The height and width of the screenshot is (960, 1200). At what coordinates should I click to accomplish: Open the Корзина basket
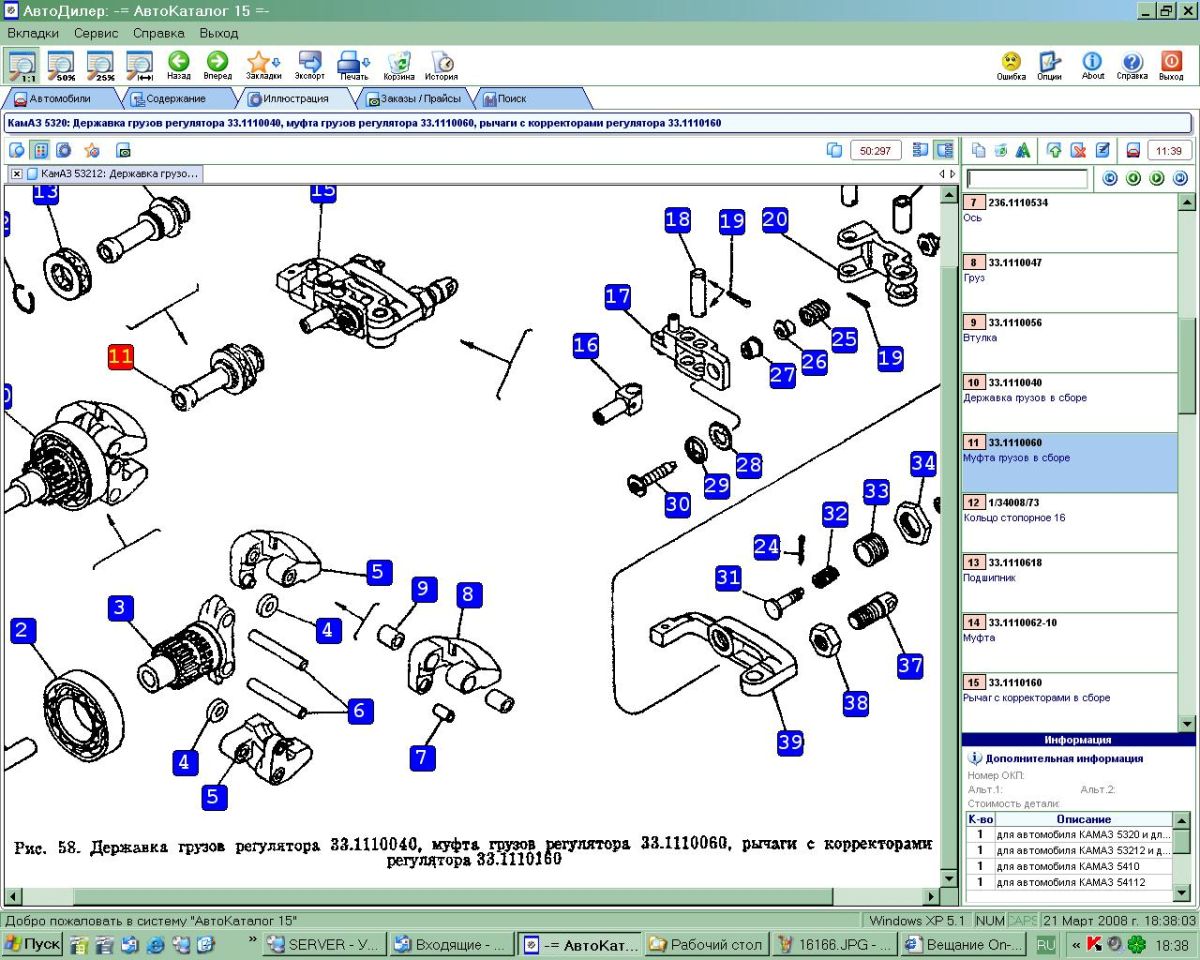399,65
